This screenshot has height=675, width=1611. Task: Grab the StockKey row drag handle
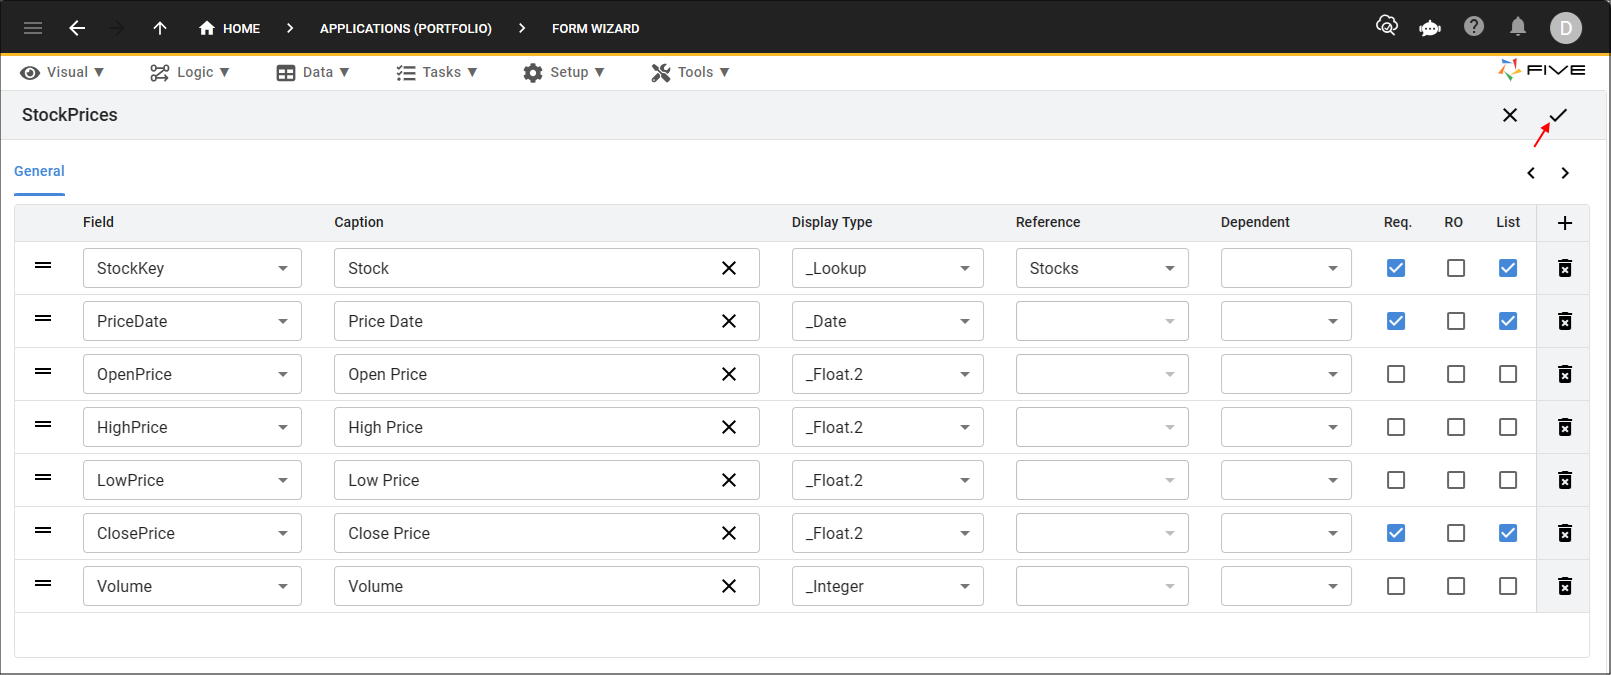[x=43, y=266]
